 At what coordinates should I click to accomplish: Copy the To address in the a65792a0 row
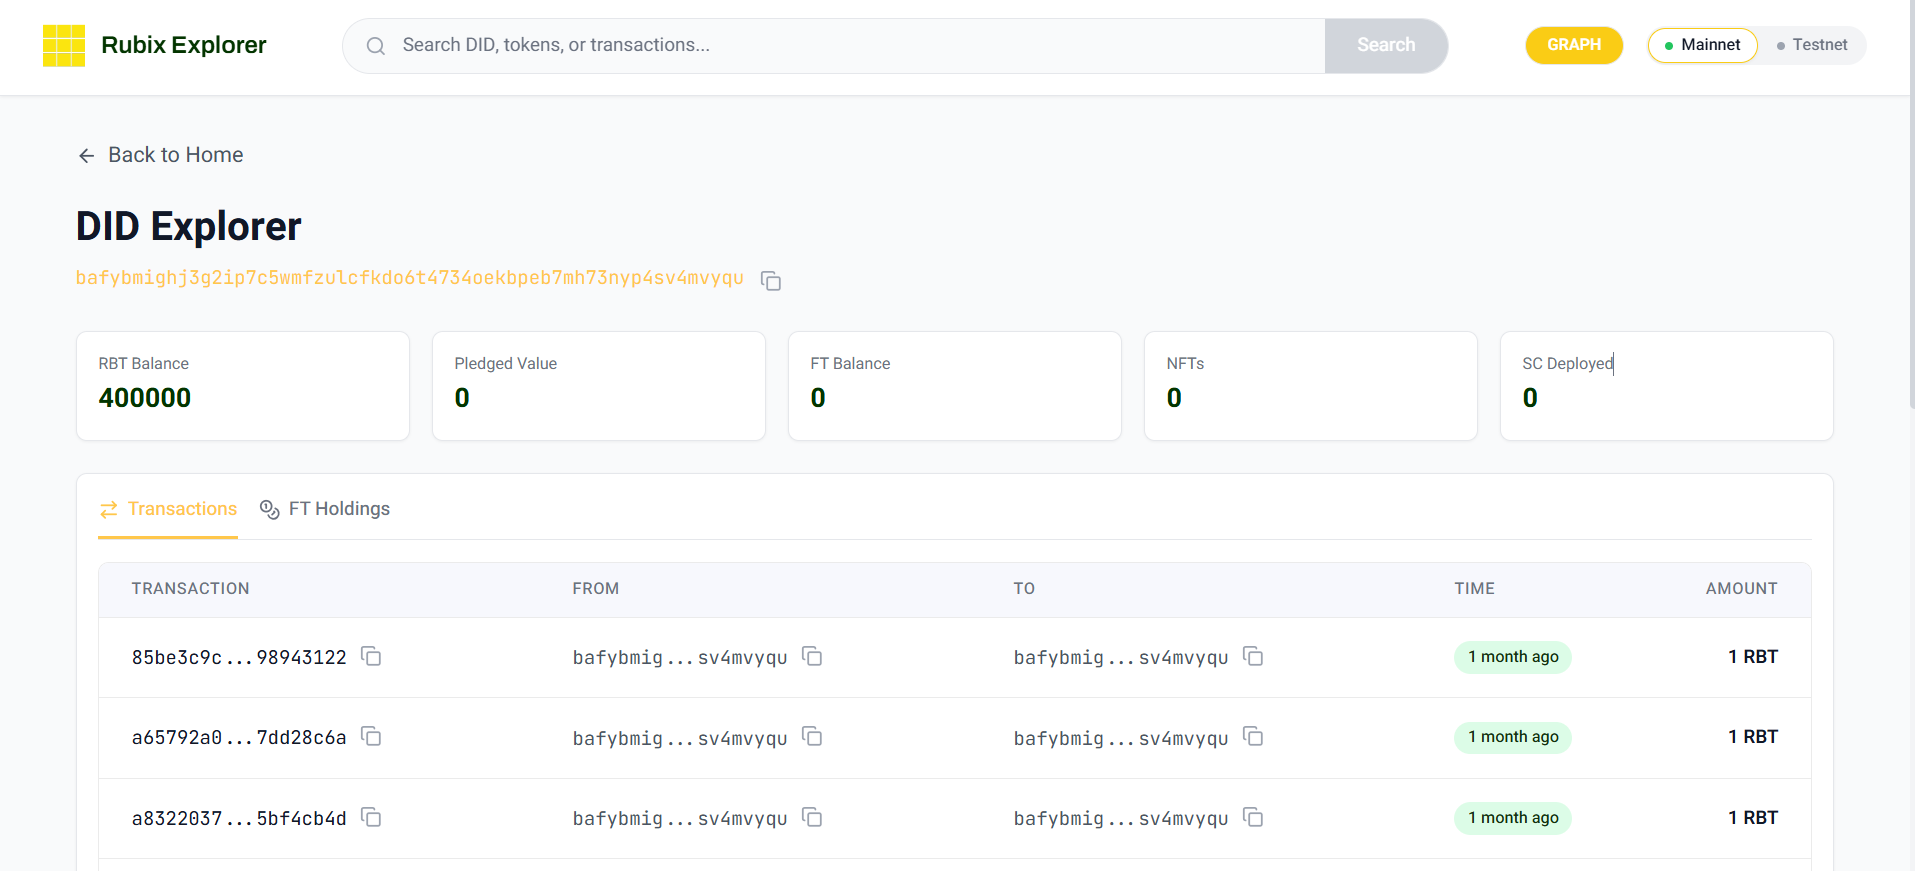pos(1253,737)
